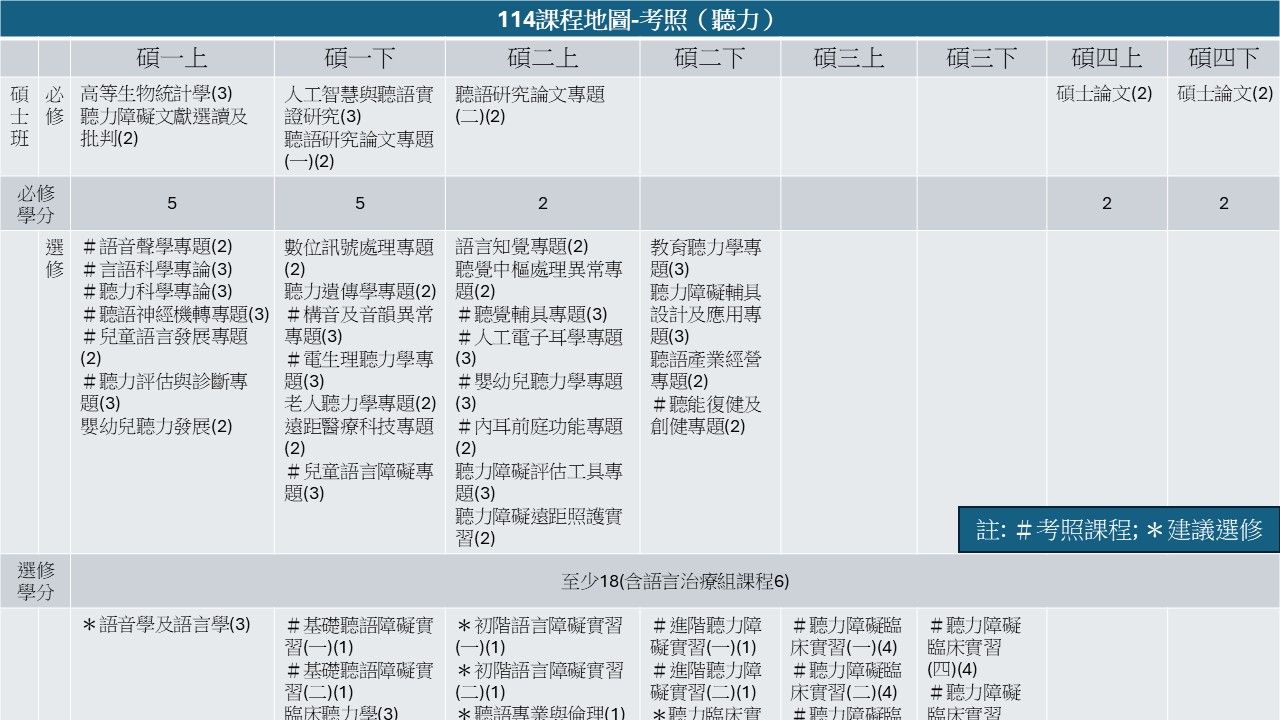Click the elective 聽力障礙評估工具專題(3)
Screen dimensions: 1280x720
[x=539, y=482]
